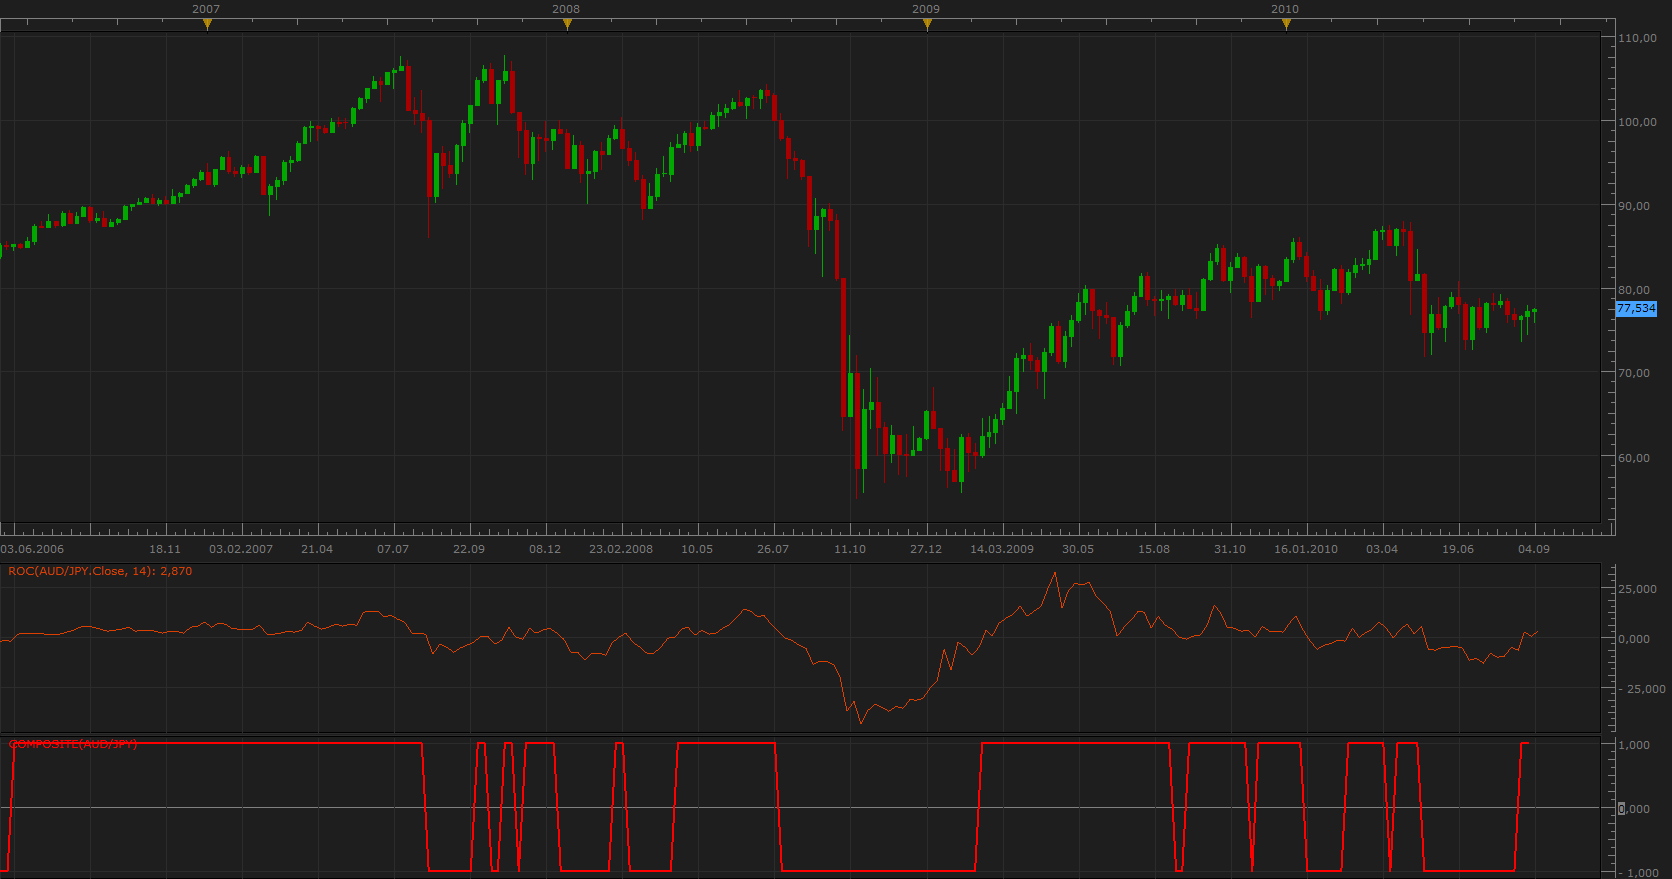The width and height of the screenshot is (1672, 879).
Task: Click the 60,00 price axis label
Action: pos(1634,458)
